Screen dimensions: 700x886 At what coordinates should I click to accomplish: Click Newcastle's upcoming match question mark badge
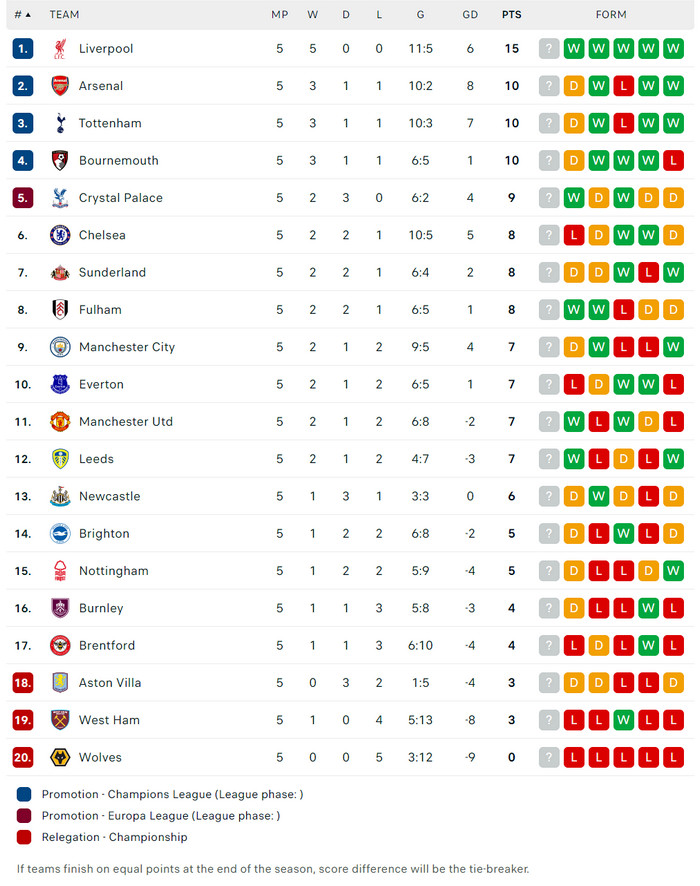548,496
